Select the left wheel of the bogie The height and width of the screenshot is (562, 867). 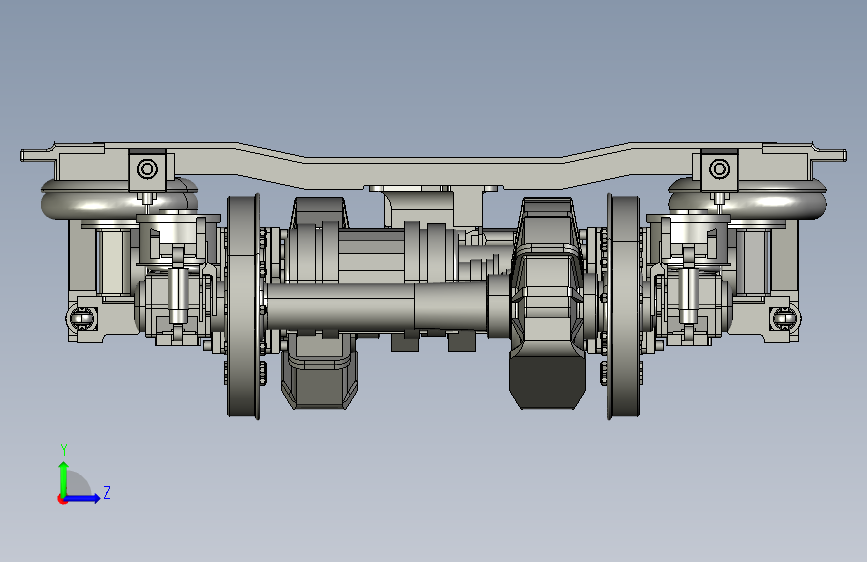tap(243, 306)
